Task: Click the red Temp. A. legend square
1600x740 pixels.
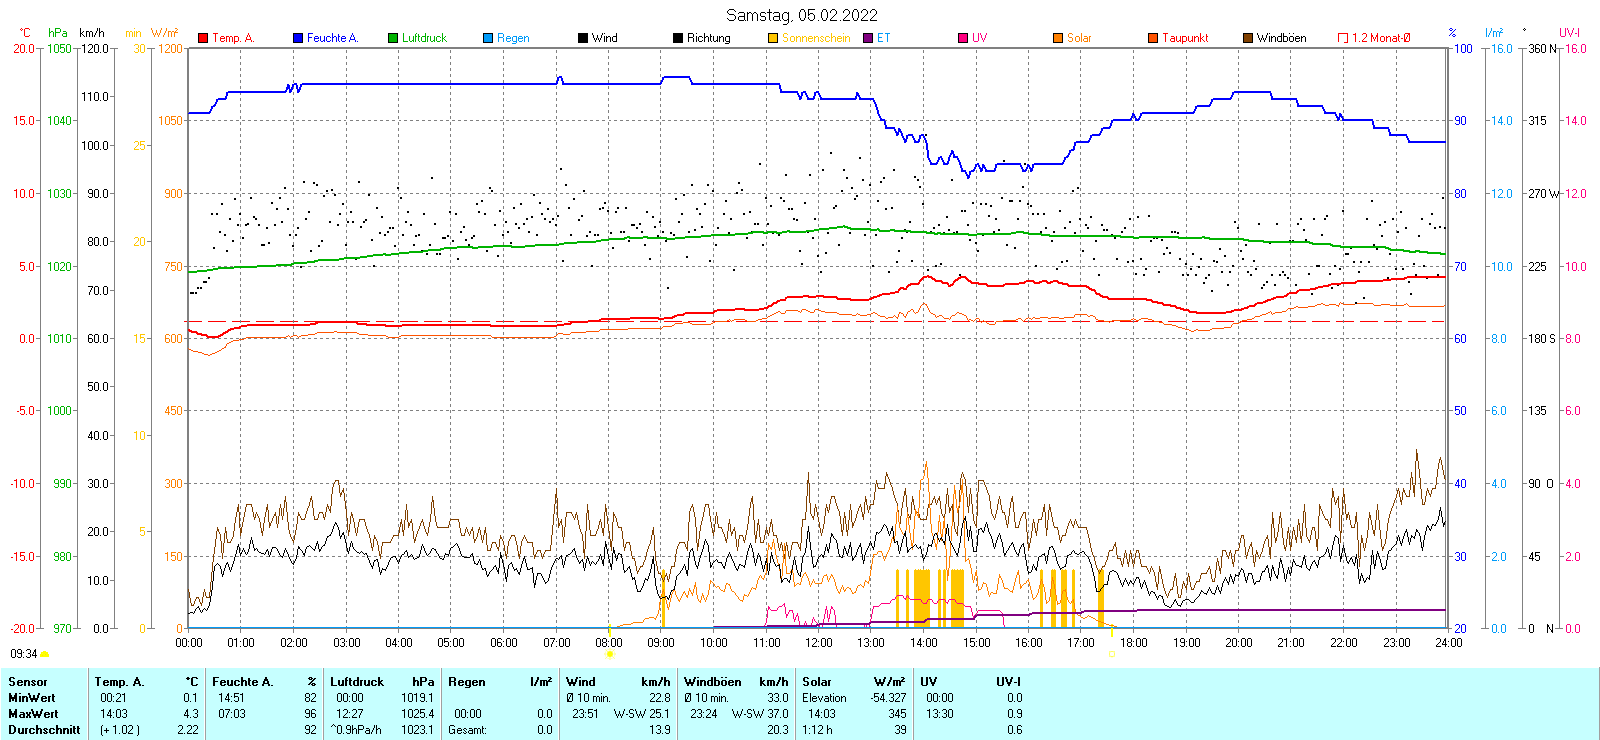Action: point(203,38)
